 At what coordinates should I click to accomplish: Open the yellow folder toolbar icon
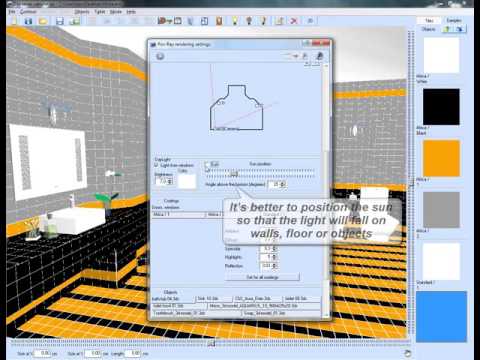(43, 21)
